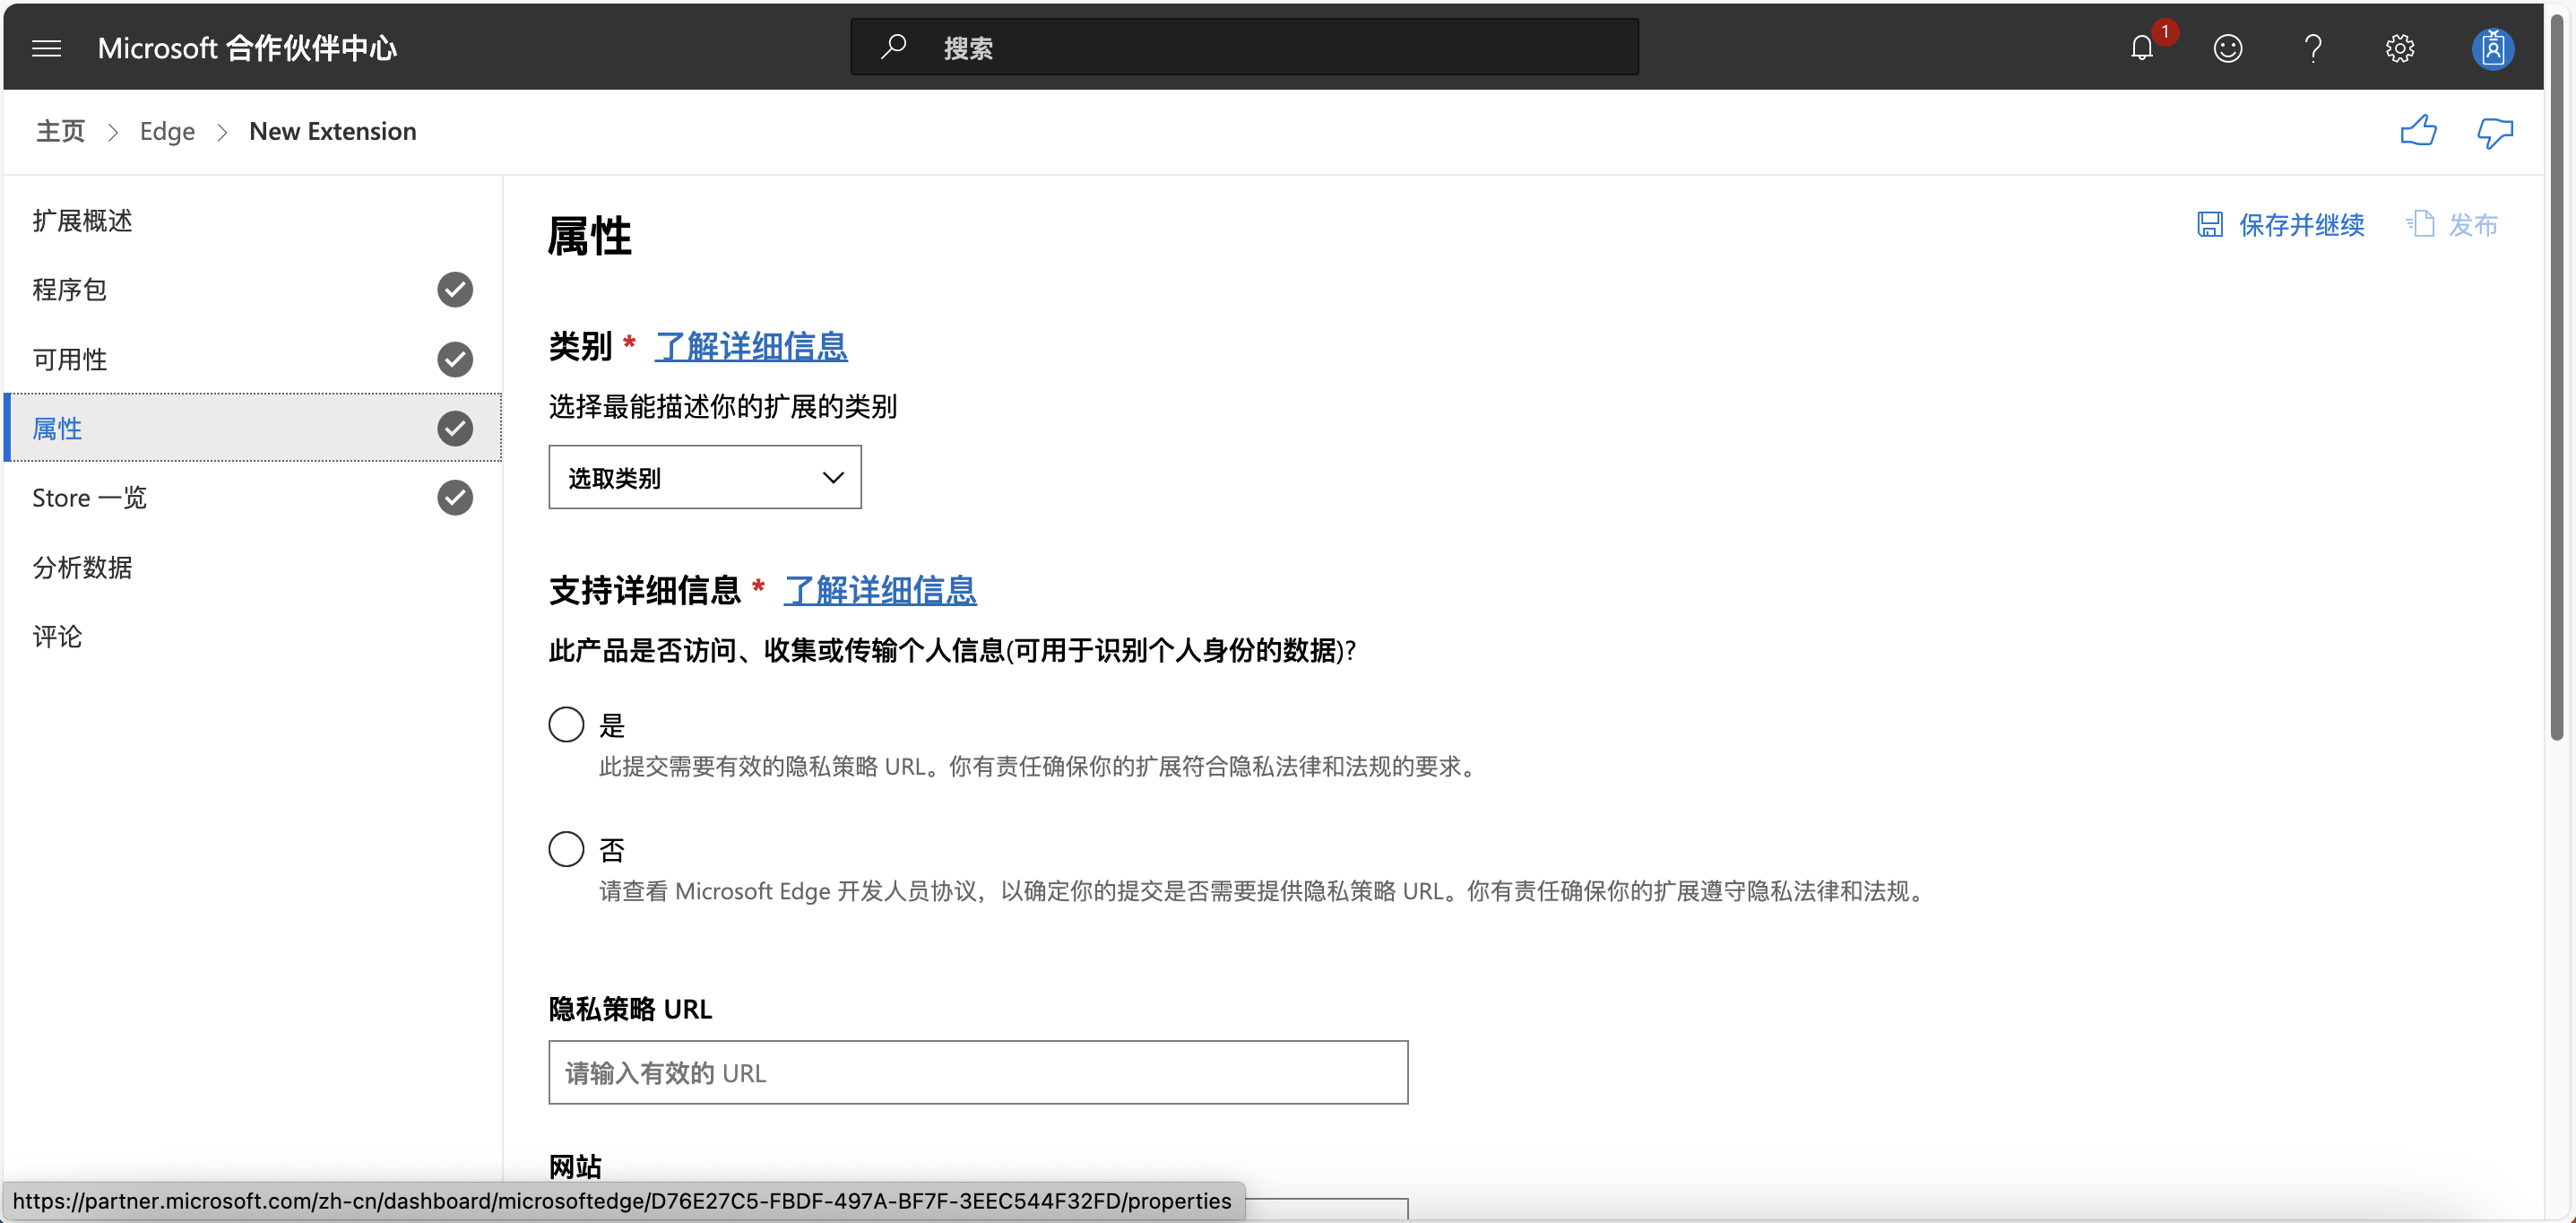Click New Extension breadcrumb
The image size is (2576, 1223).
point(332,131)
